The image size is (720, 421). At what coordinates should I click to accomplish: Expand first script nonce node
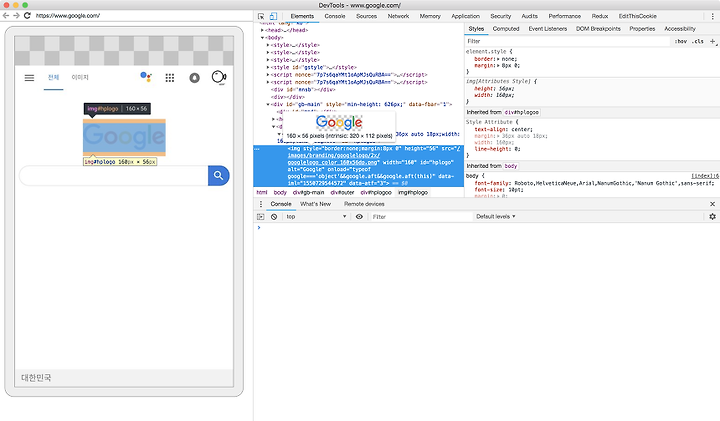[268, 75]
